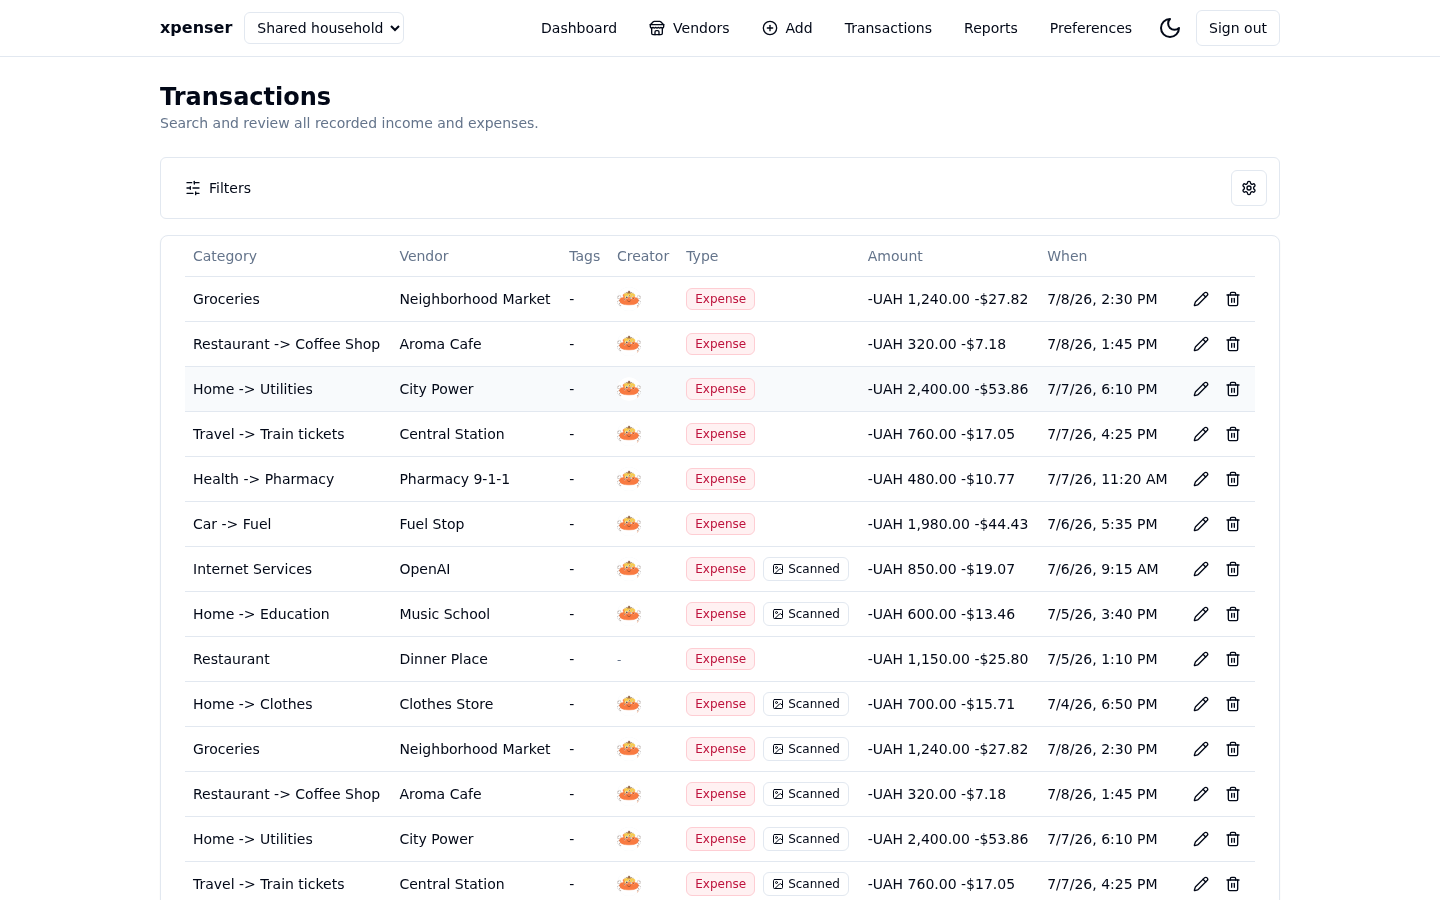Click the Health -> Pharmacy category cell
This screenshot has height=900, width=1440.
point(264,479)
